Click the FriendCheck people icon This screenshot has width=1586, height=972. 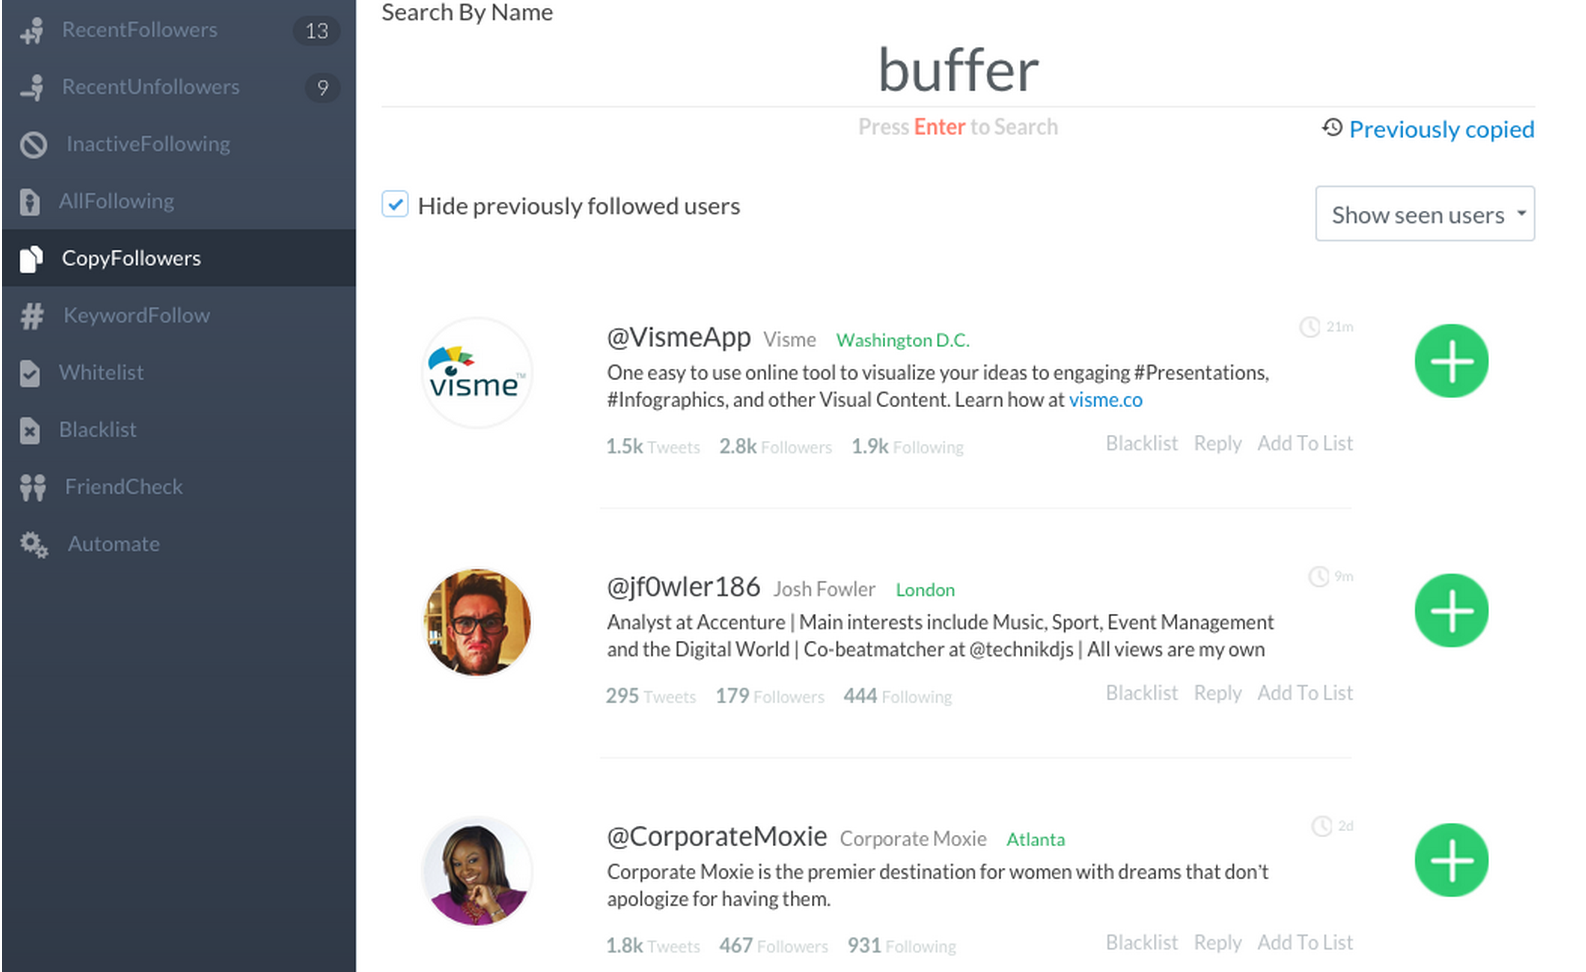click(33, 487)
